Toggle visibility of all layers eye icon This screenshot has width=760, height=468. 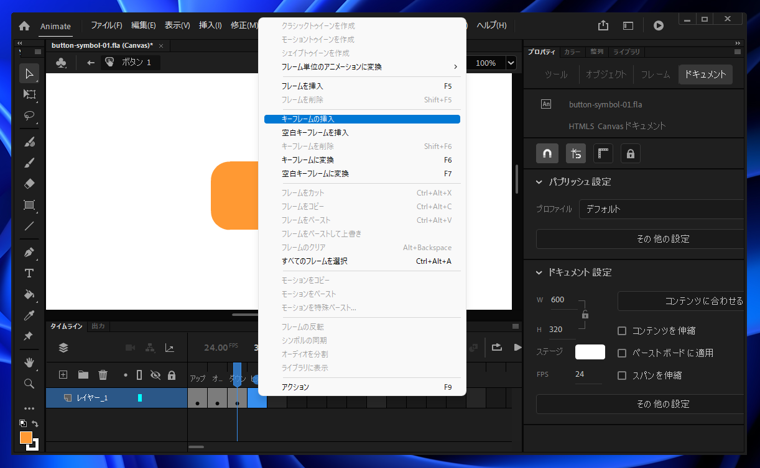[155, 375]
